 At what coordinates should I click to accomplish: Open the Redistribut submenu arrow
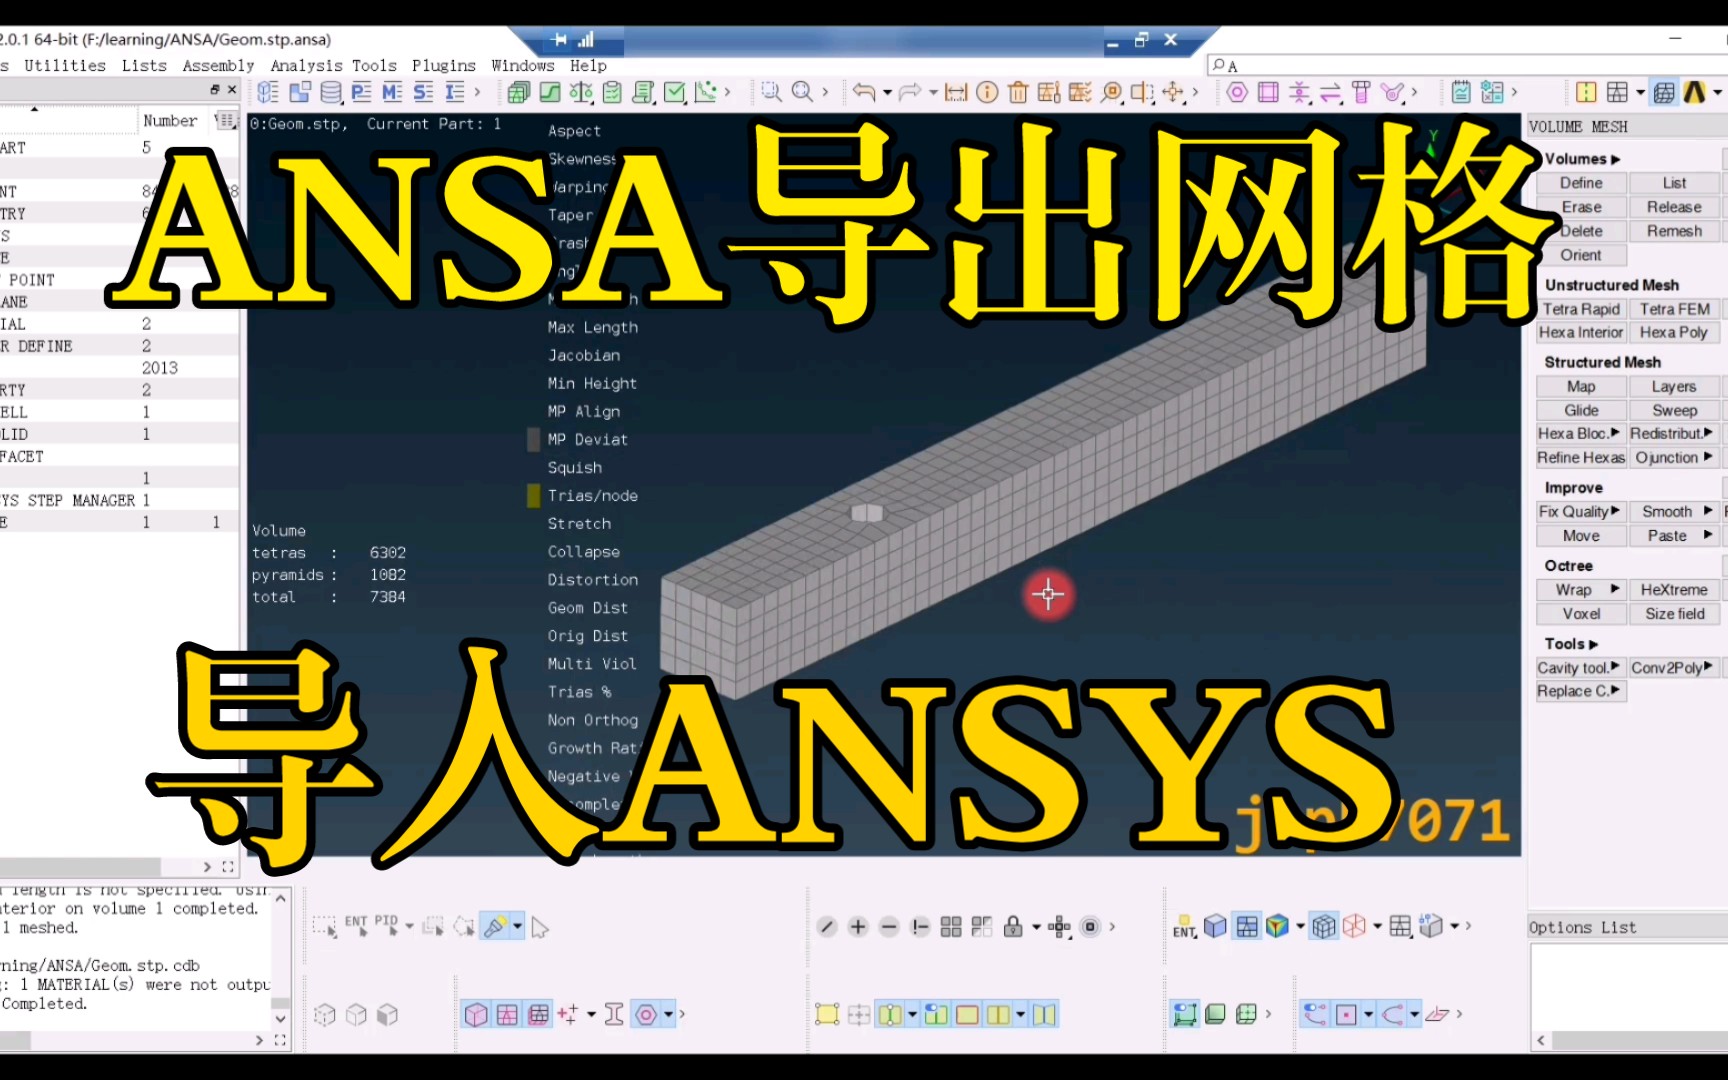tap(1708, 433)
